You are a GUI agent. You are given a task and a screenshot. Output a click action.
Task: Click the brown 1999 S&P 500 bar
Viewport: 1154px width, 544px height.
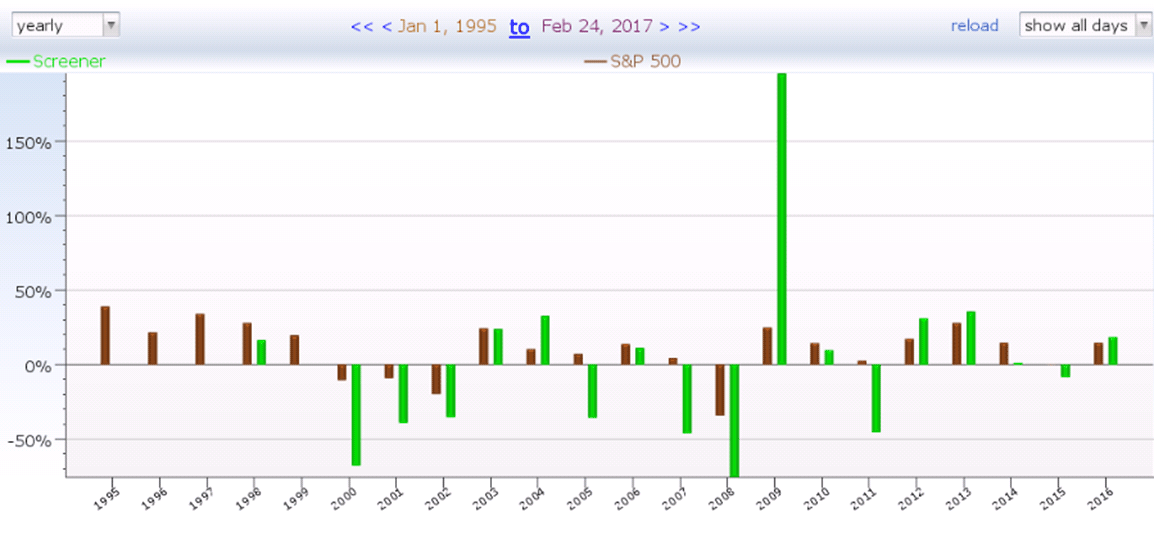(294, 350)
